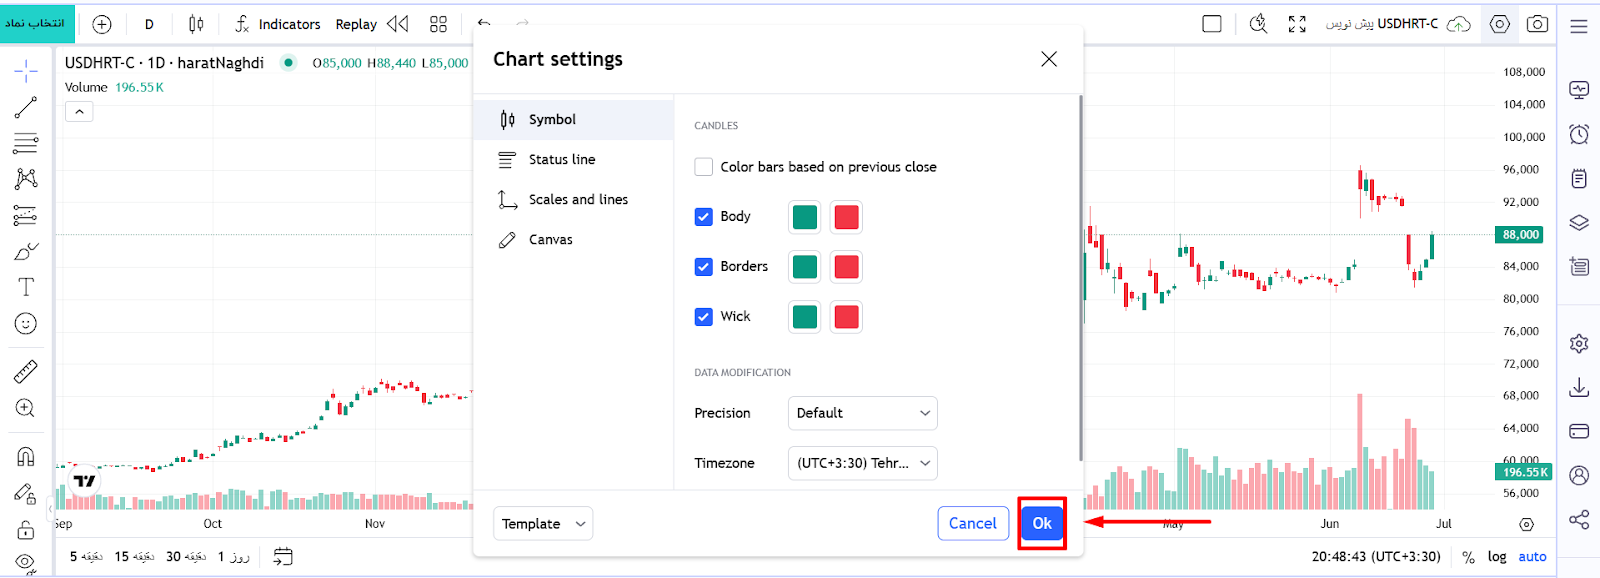Toggle percent scale mode
1600x578 pixels.
[x=1468, y=557]
